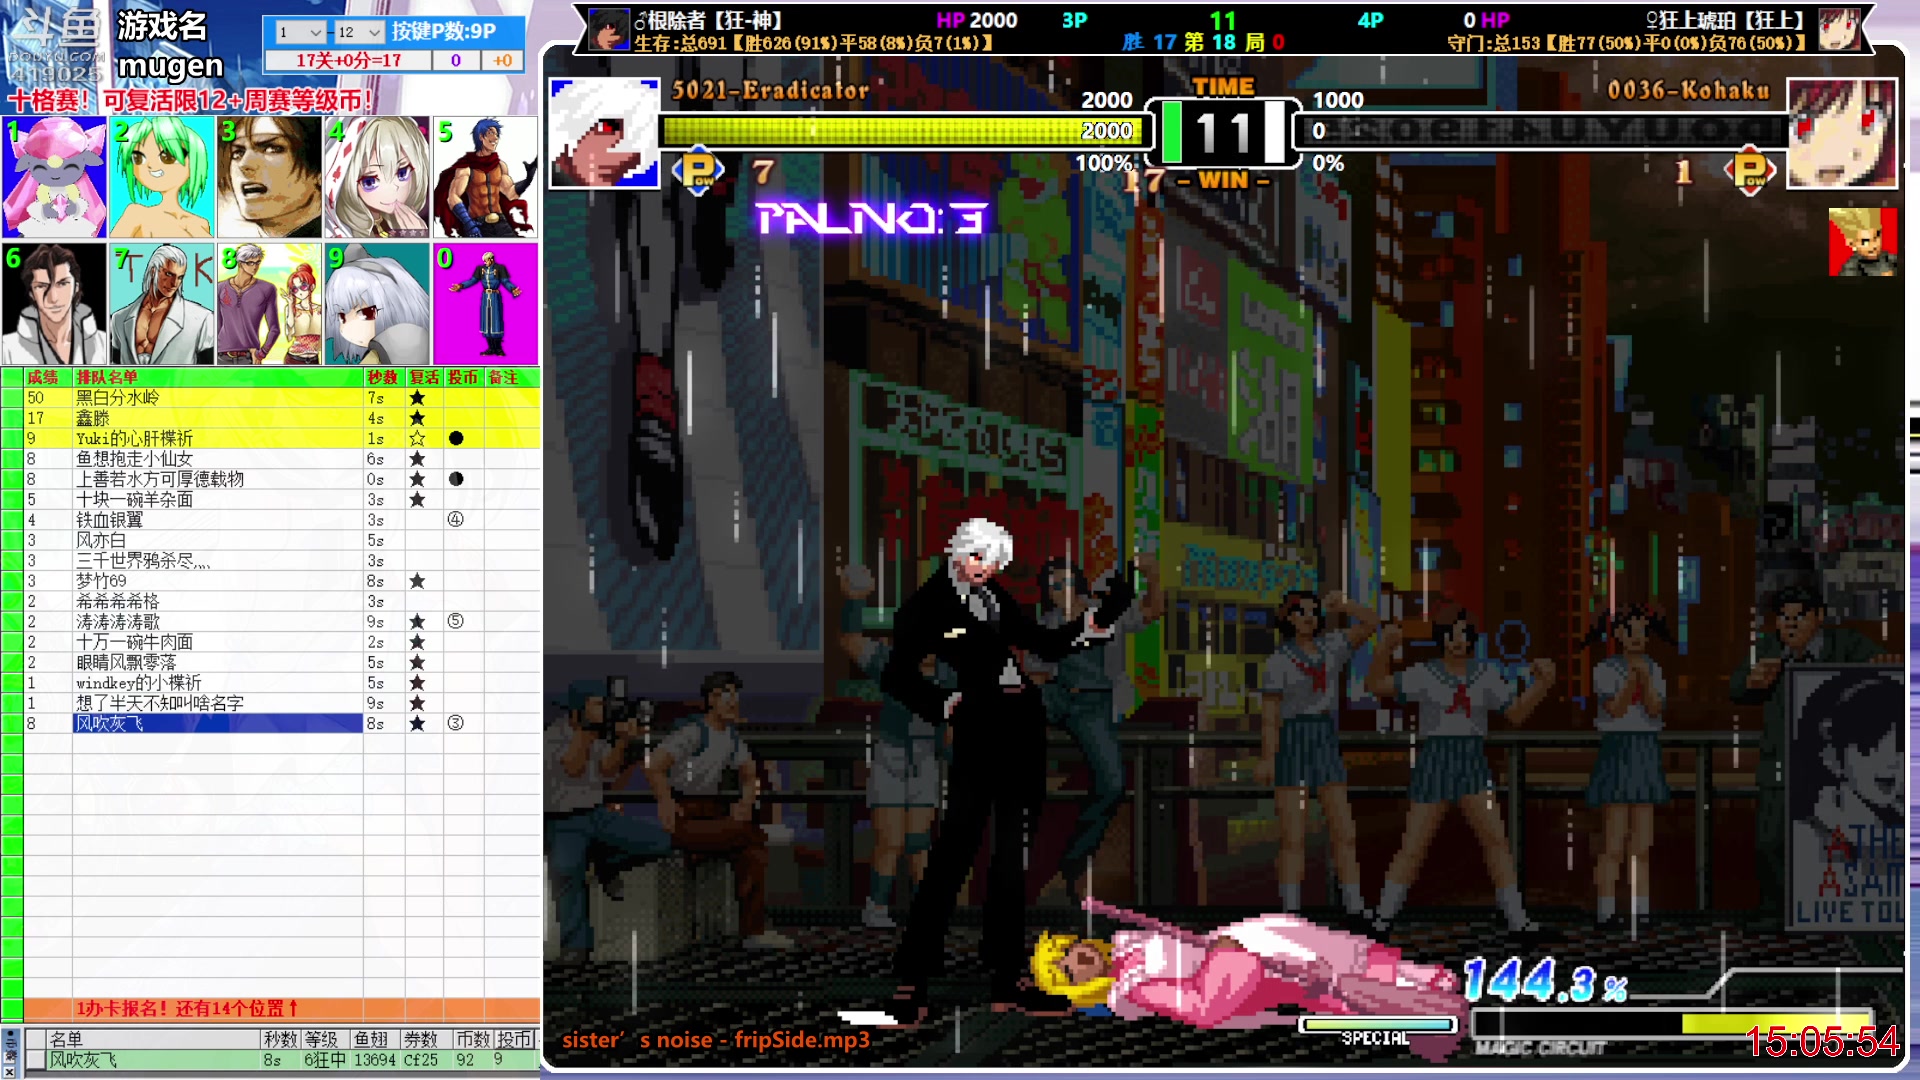This screenshot has width=1920, height=1080.
Task: Click the revive star for 鑫腅
Action: (x=417, y=418)
